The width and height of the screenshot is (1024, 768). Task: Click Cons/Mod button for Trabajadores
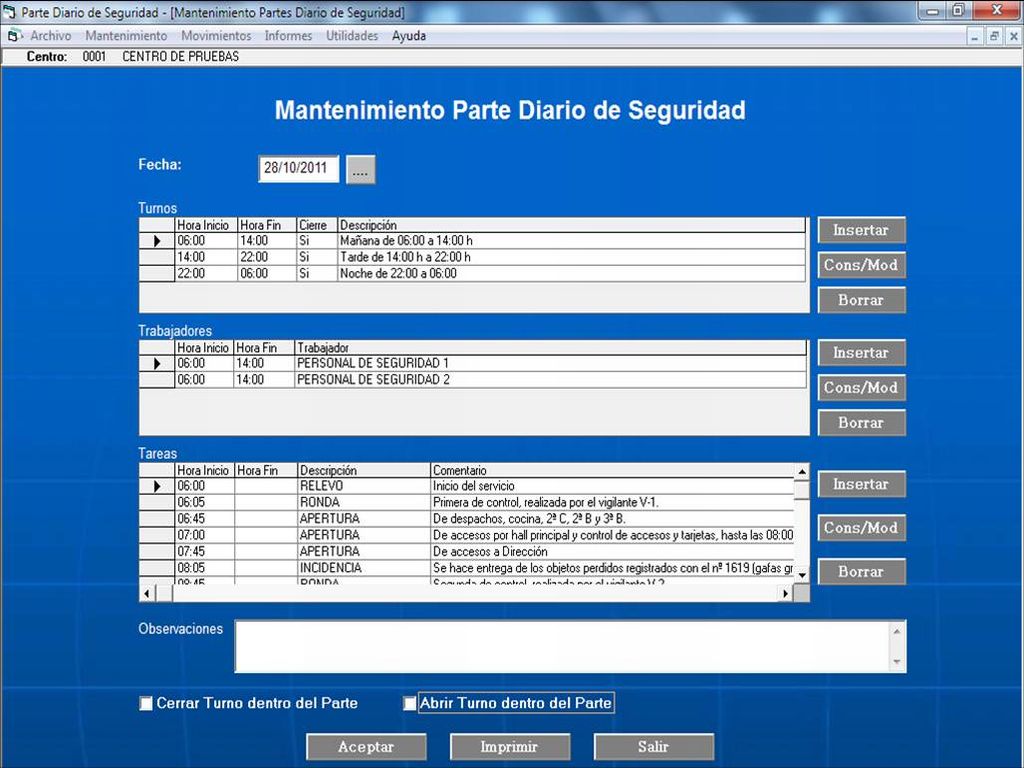pos(861,388)
